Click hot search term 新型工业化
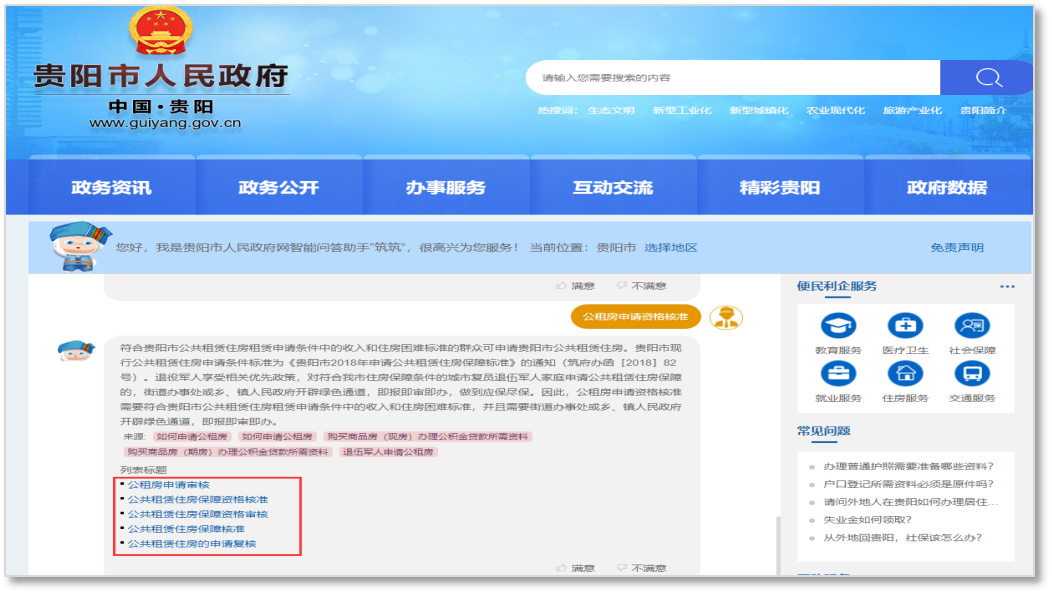 click(x=682, y=110)
